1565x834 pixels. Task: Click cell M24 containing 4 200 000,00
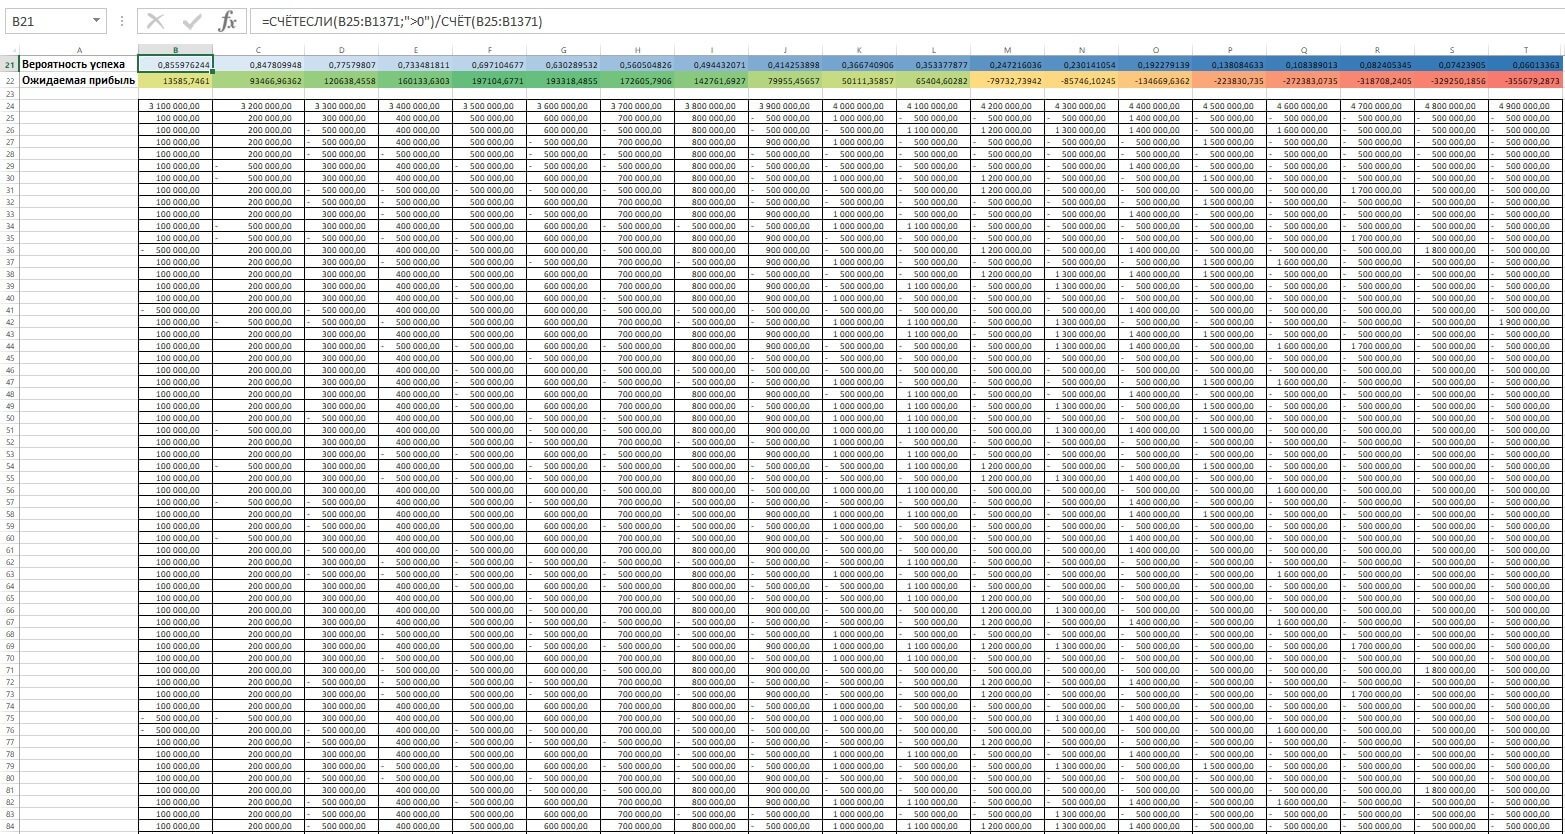click(1007, 104)
